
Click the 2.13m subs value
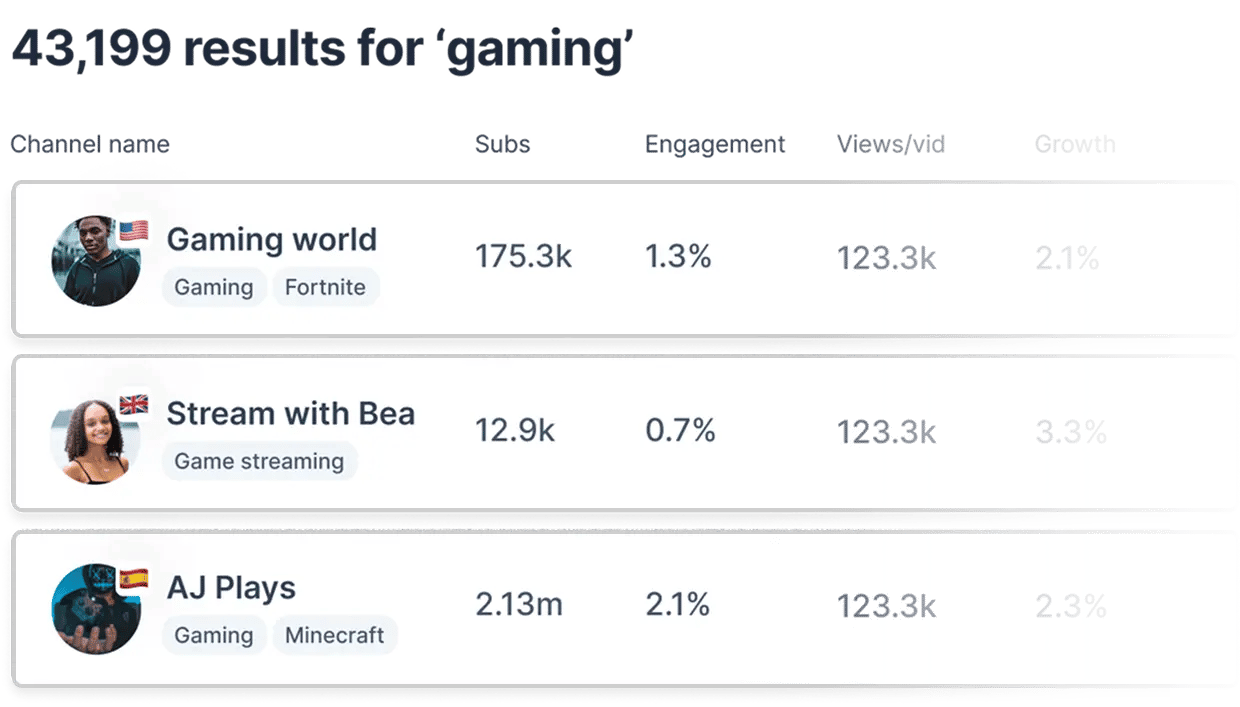tap(519, 606)
